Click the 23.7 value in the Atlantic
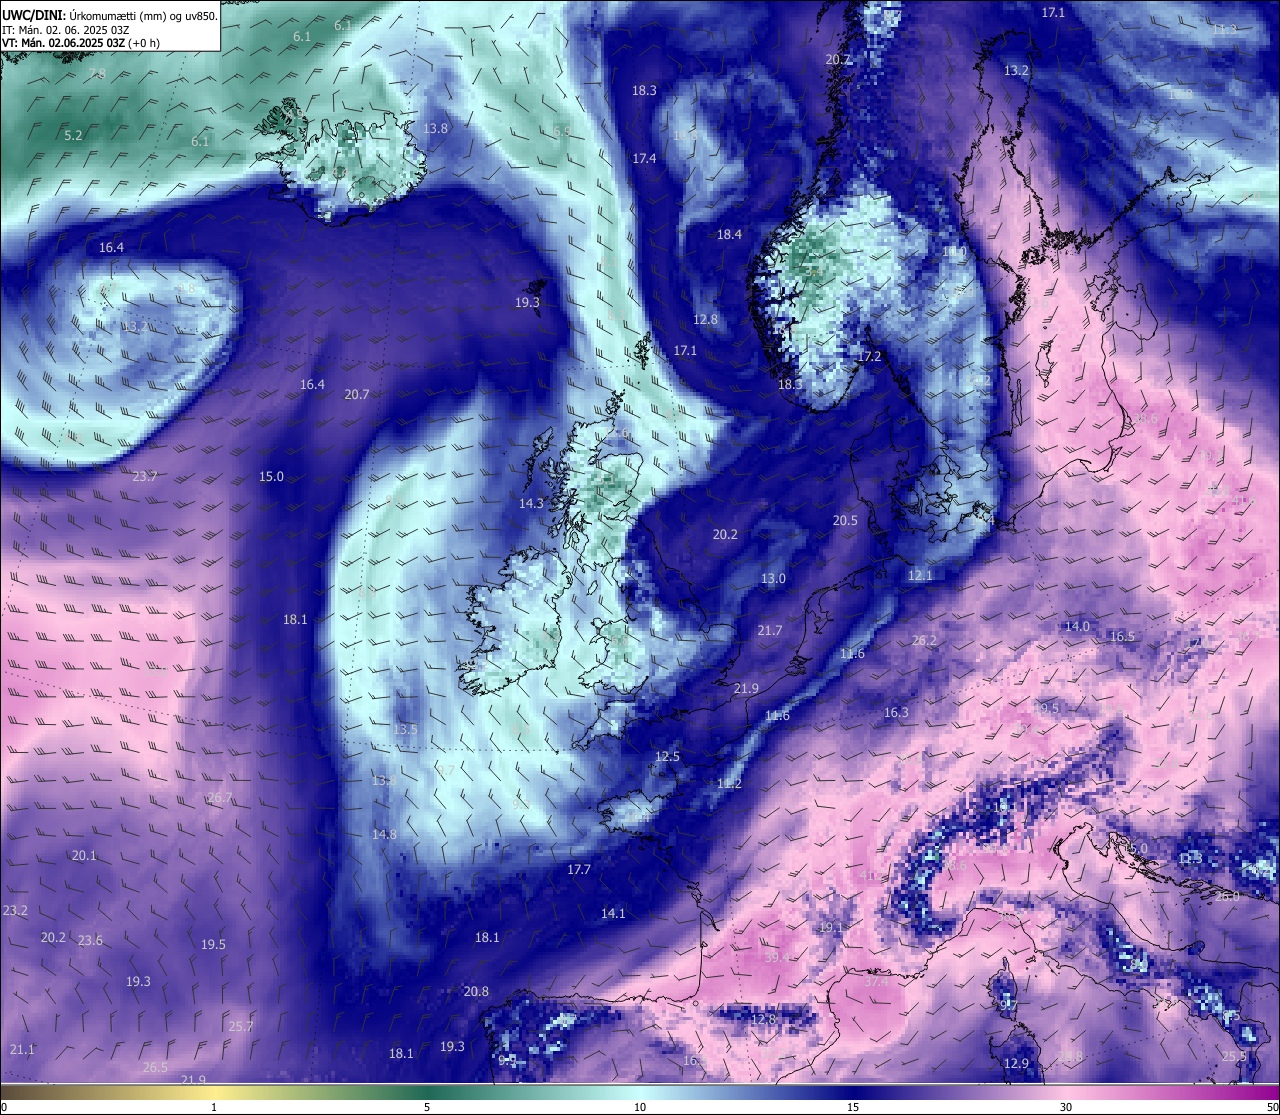The image size is (1280, 1115). click(x=145, y=476)
